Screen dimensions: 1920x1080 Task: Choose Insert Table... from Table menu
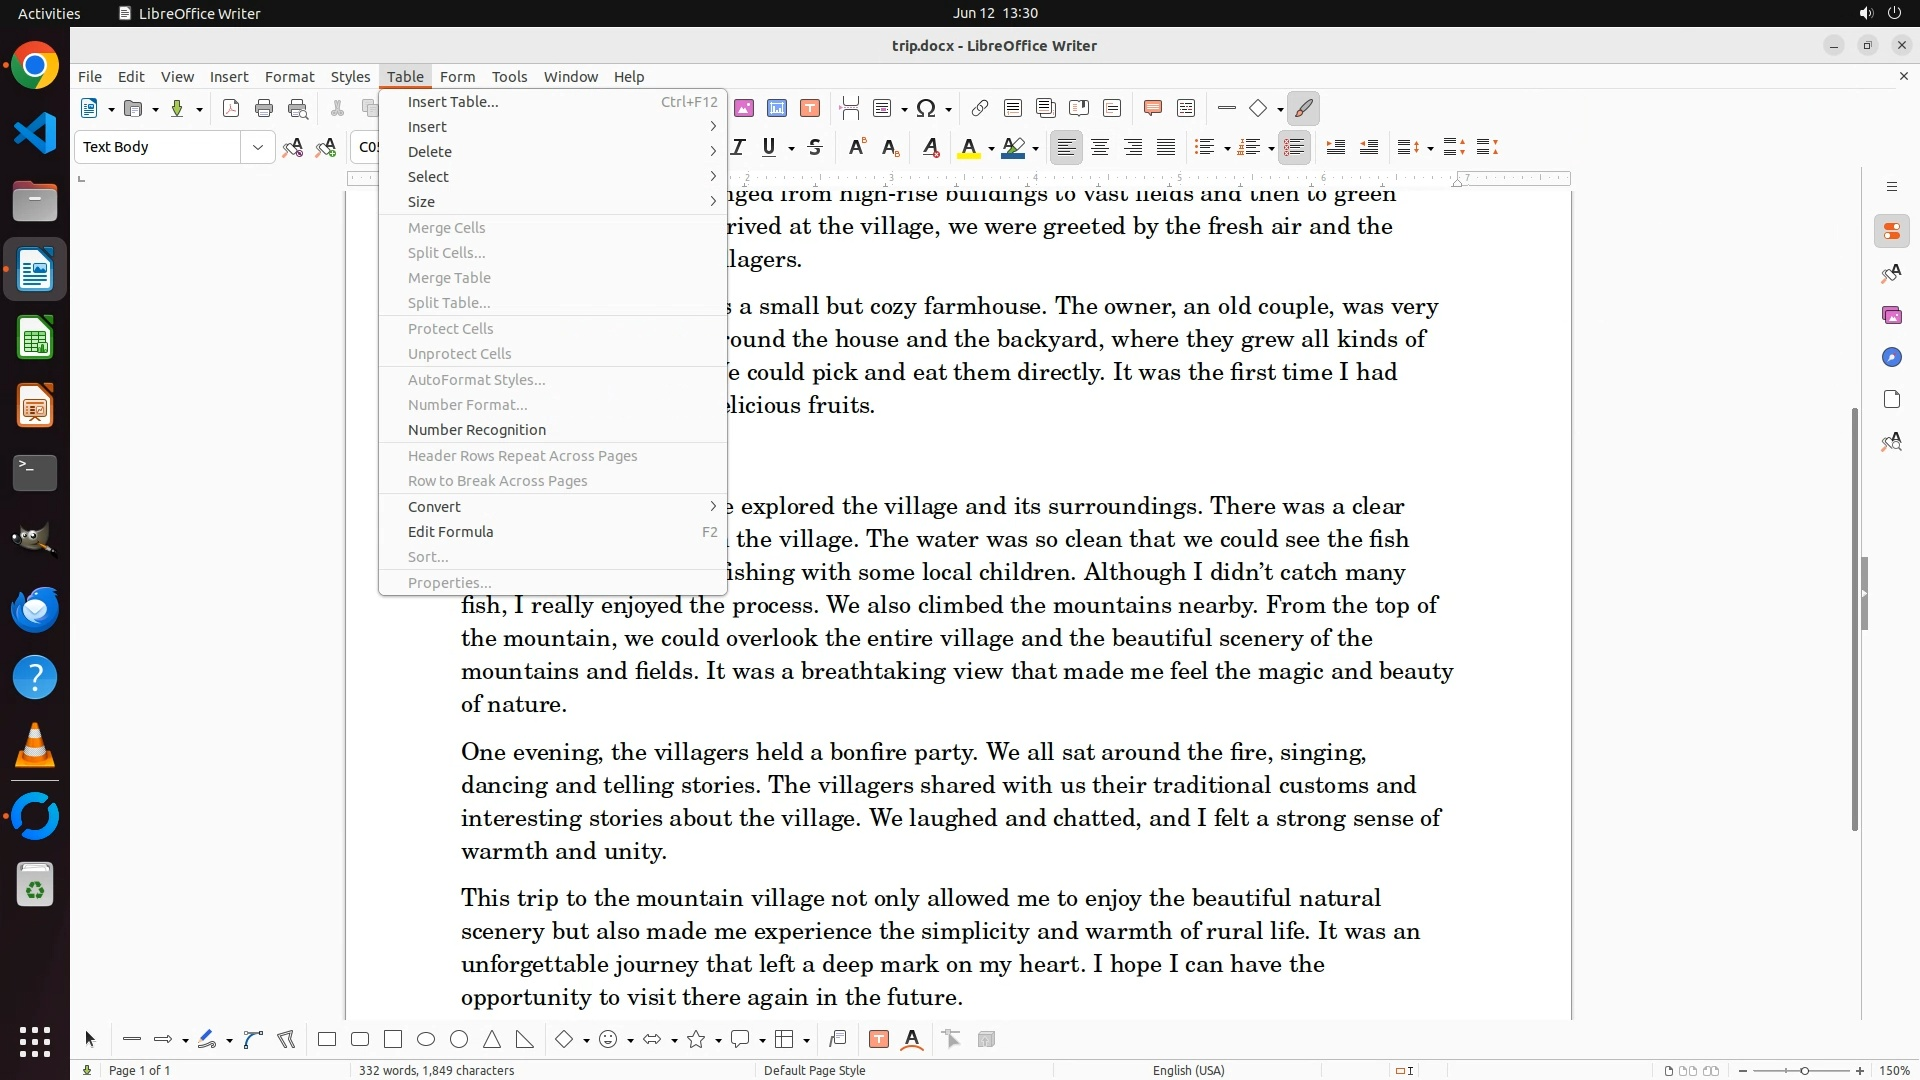tap(453, 101)
